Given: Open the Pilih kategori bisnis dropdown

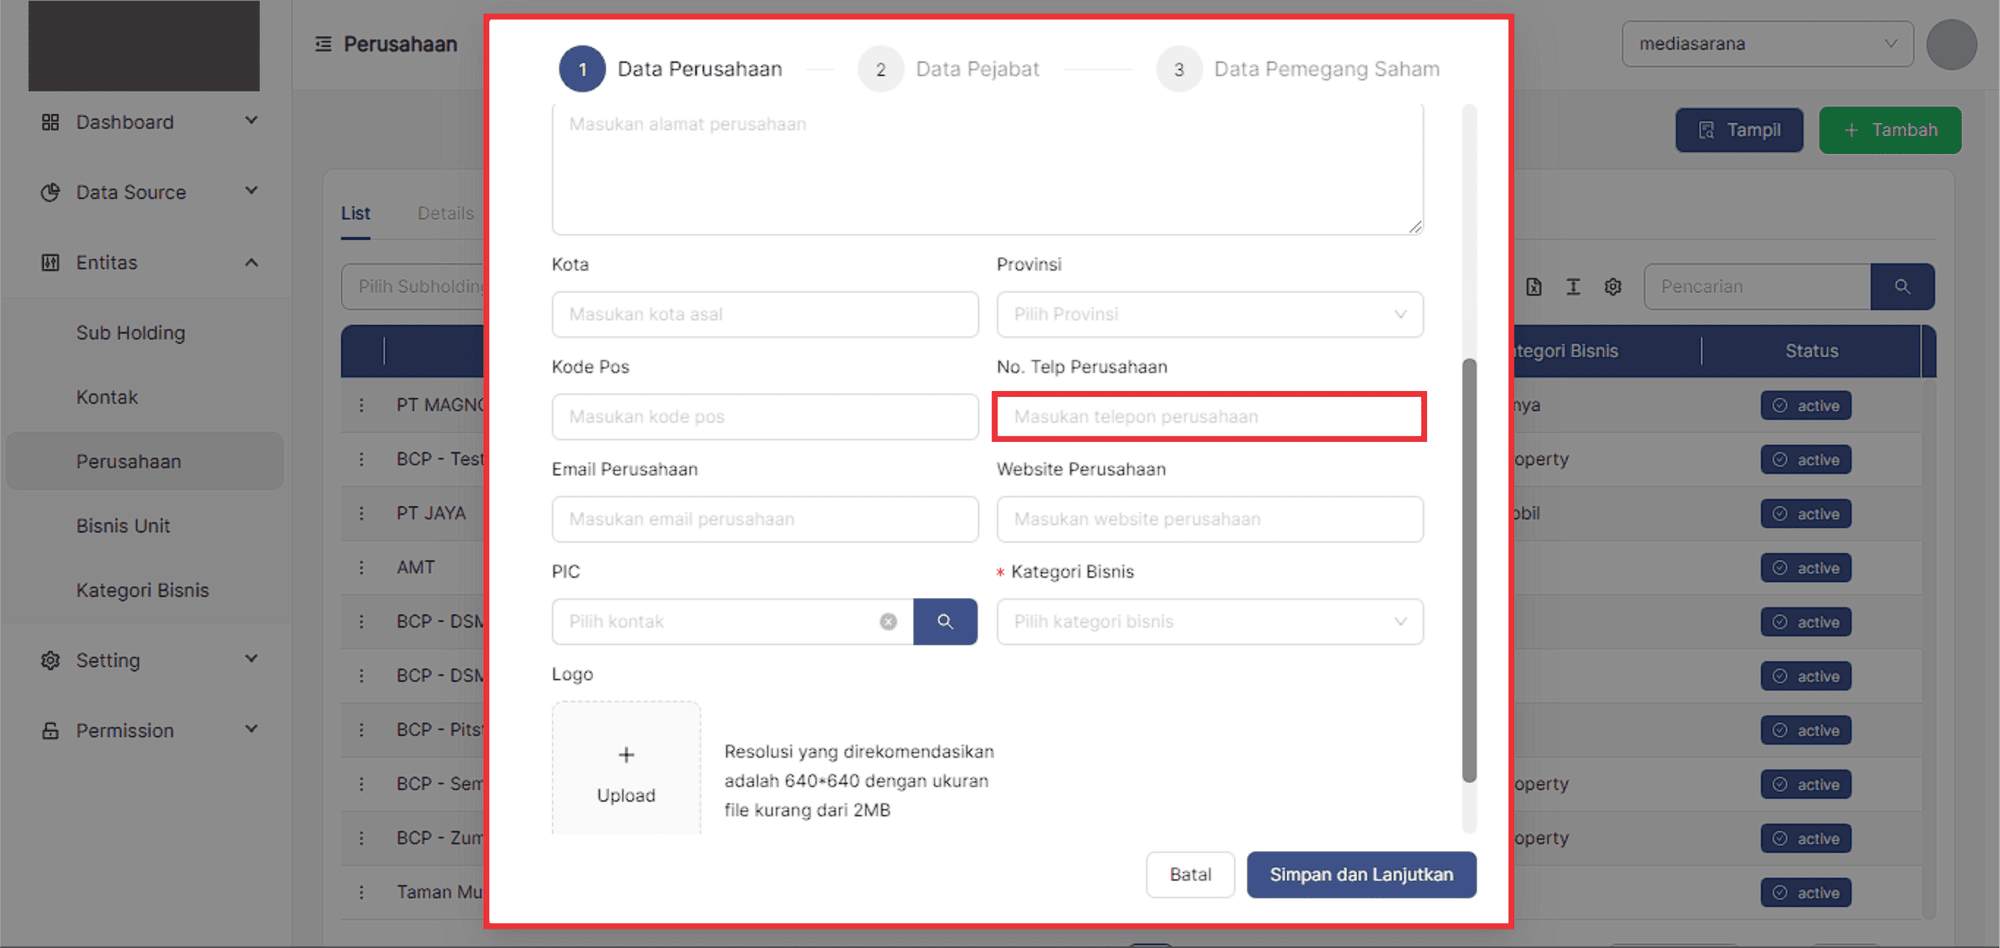Looking at the screenshot, I should tap(1209, 622).
